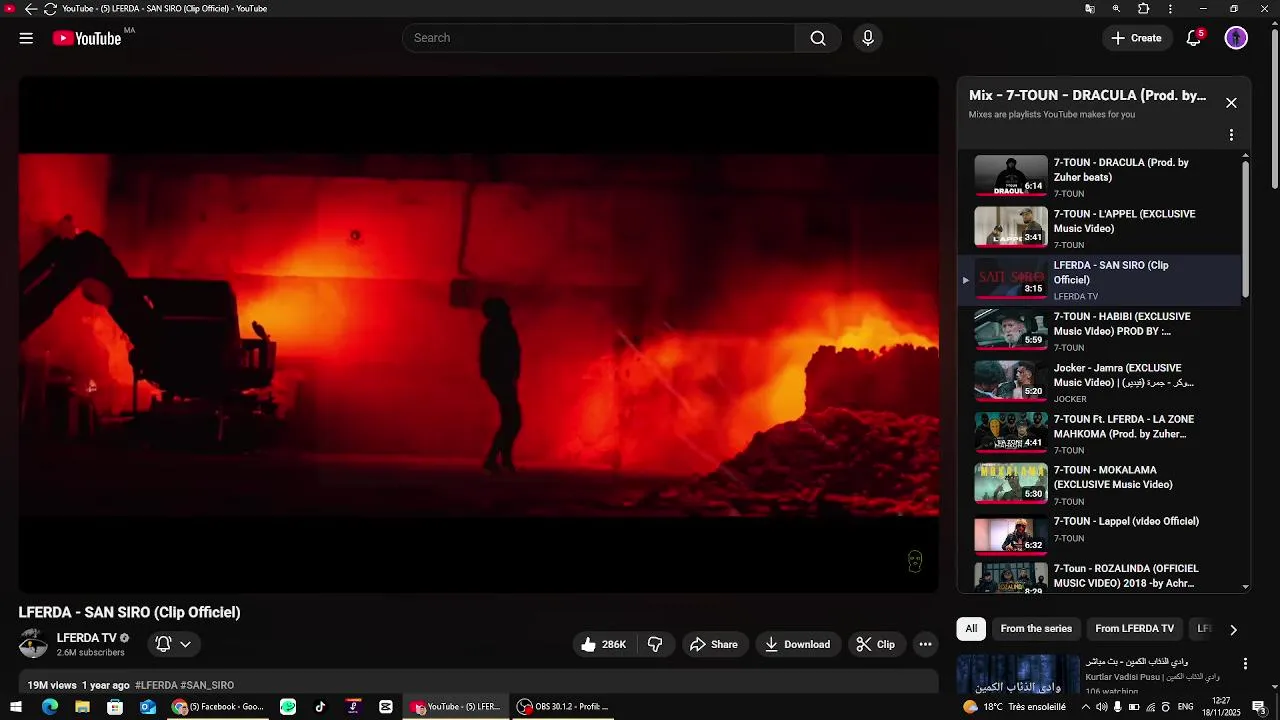This screenshot has height=720, width=1280.
Task: Switch to the OBS 30.1.2 taskbar window
Action: click(562, 707)
